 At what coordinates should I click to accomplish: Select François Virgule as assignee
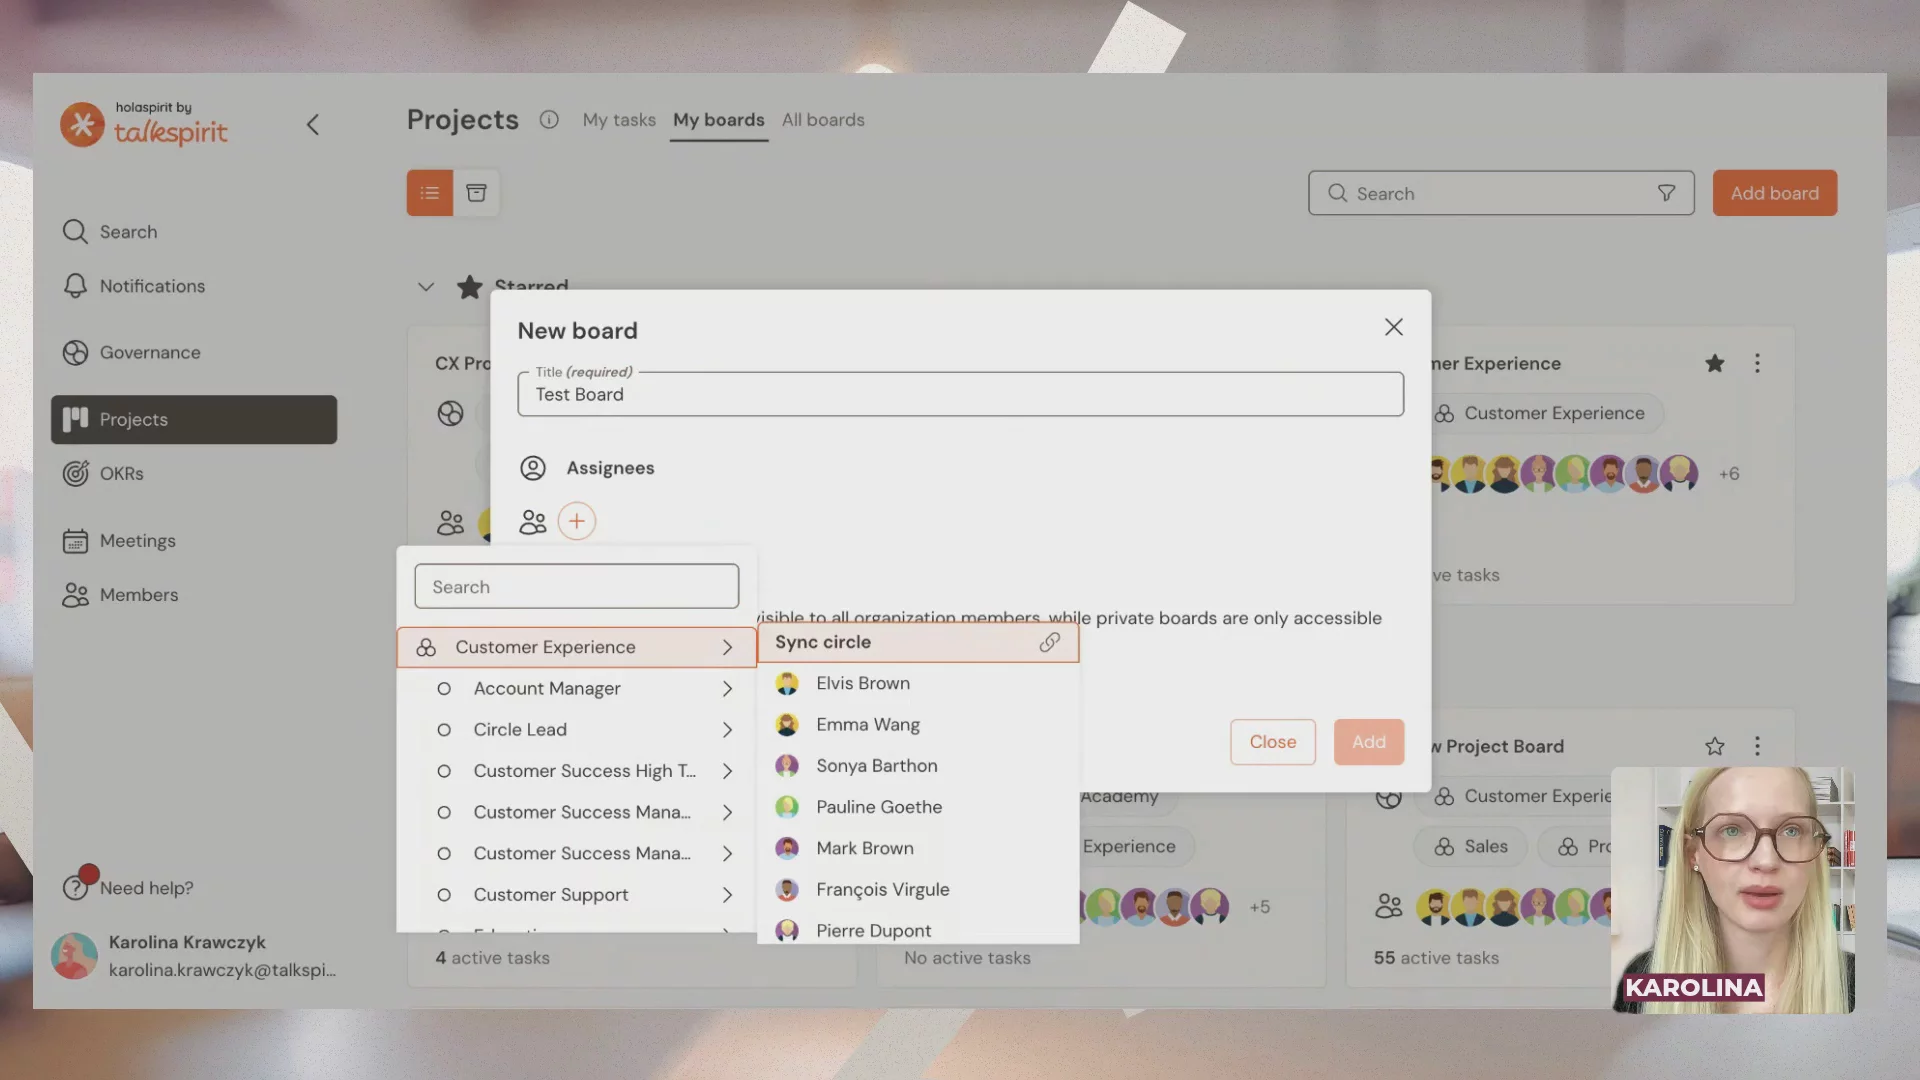point(918,890)
